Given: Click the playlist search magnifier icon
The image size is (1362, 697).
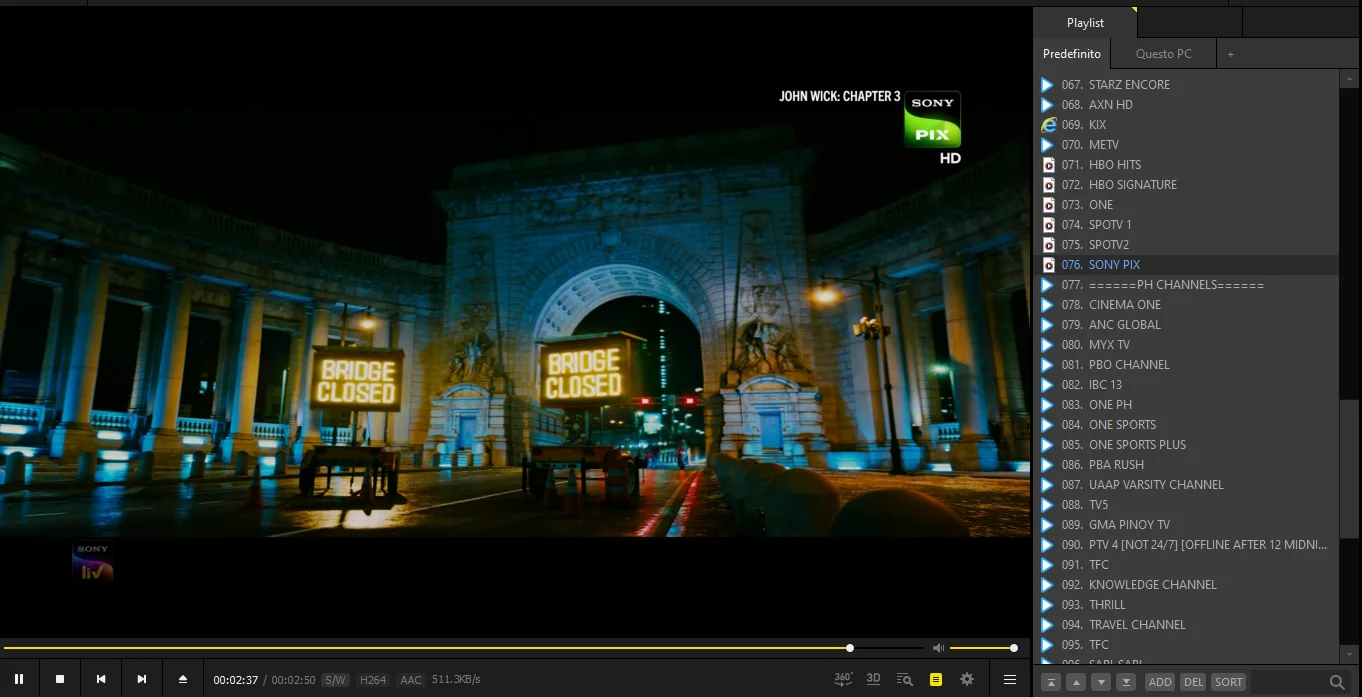Looking at the screenshot, I should click(1337, 682).
